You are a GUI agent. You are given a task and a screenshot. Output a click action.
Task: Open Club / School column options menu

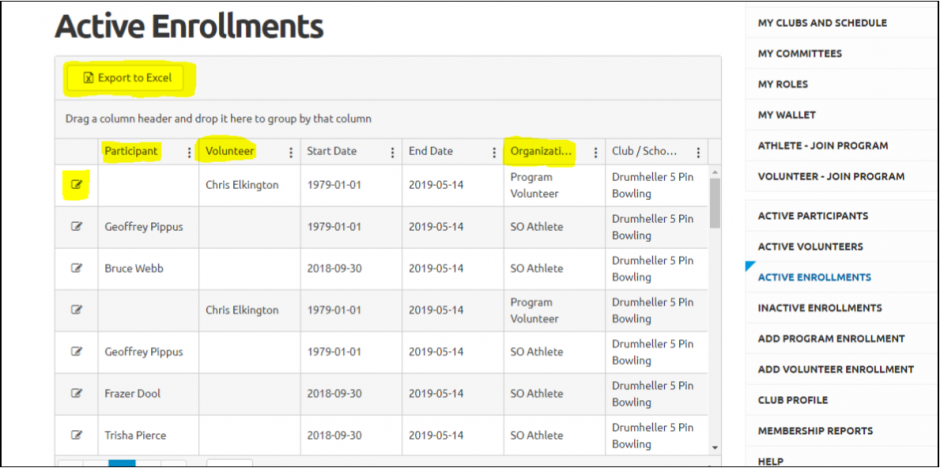[x=698, y=153]
